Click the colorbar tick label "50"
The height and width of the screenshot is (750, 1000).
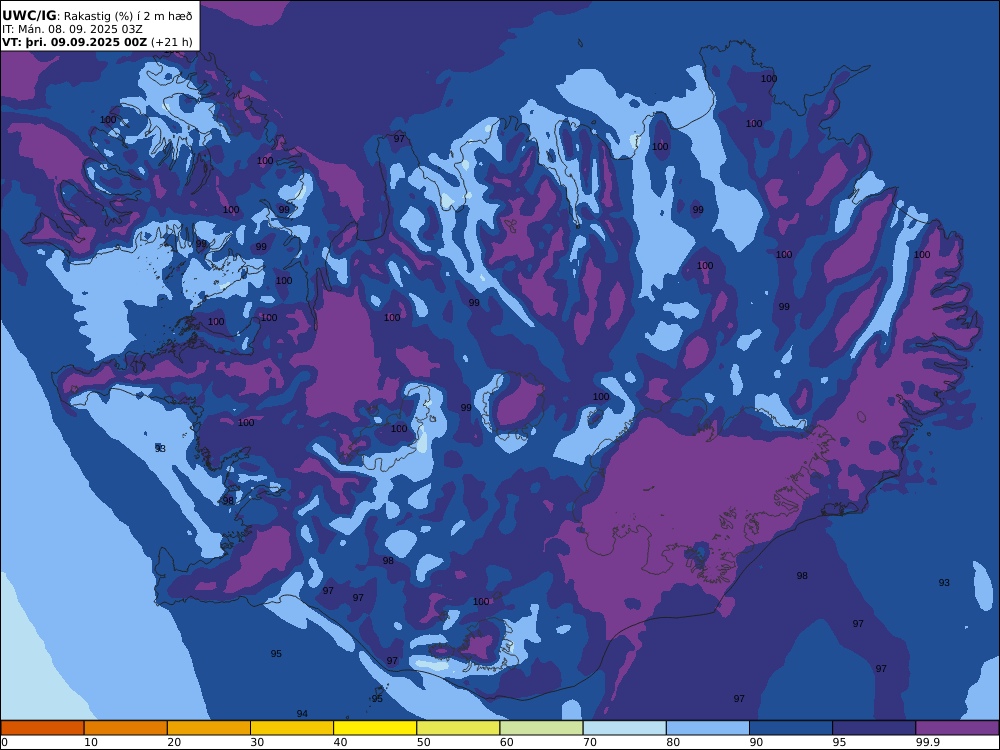tap(423, 742)
